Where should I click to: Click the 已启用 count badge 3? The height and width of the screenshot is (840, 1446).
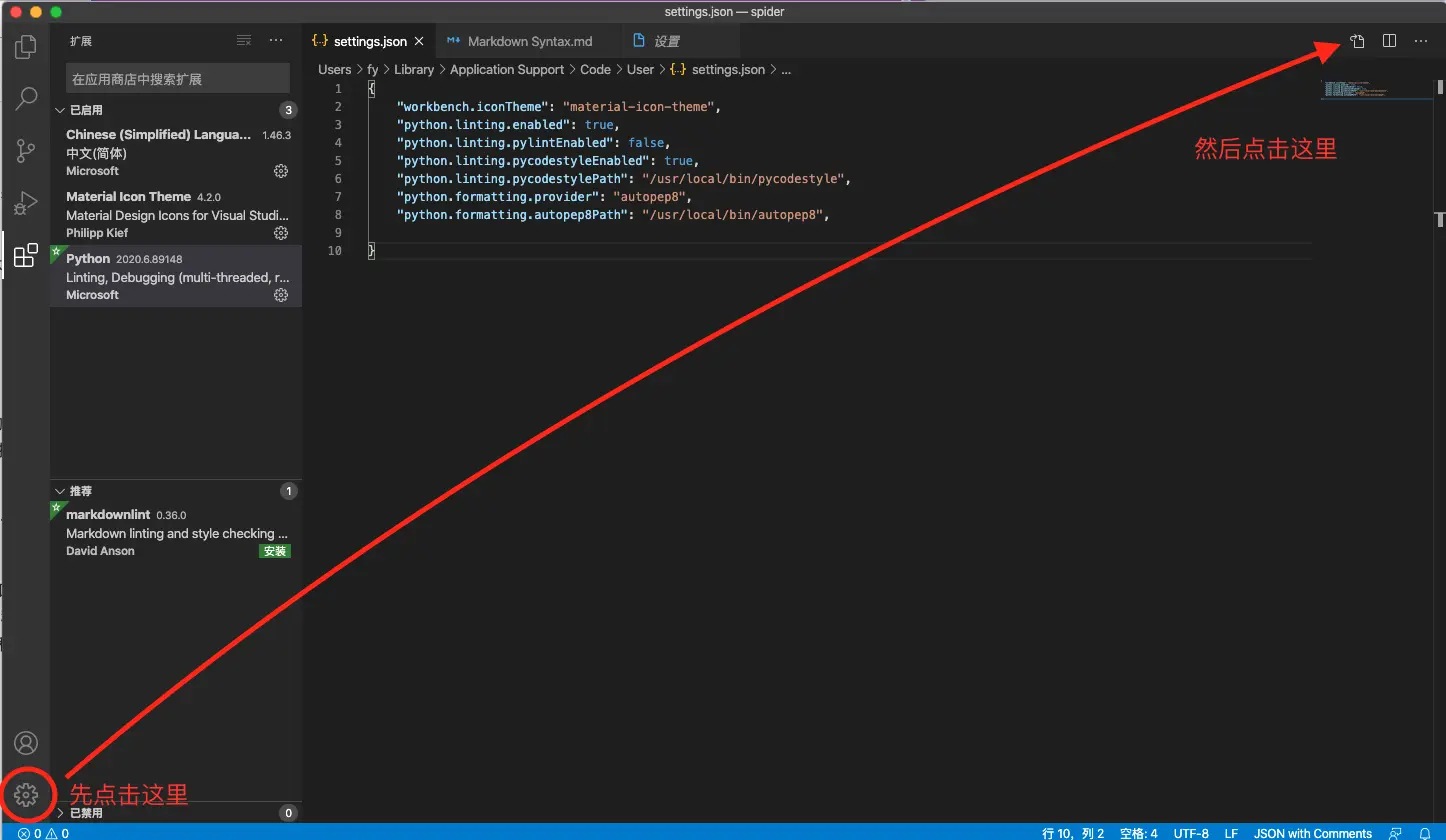(288, 110)
